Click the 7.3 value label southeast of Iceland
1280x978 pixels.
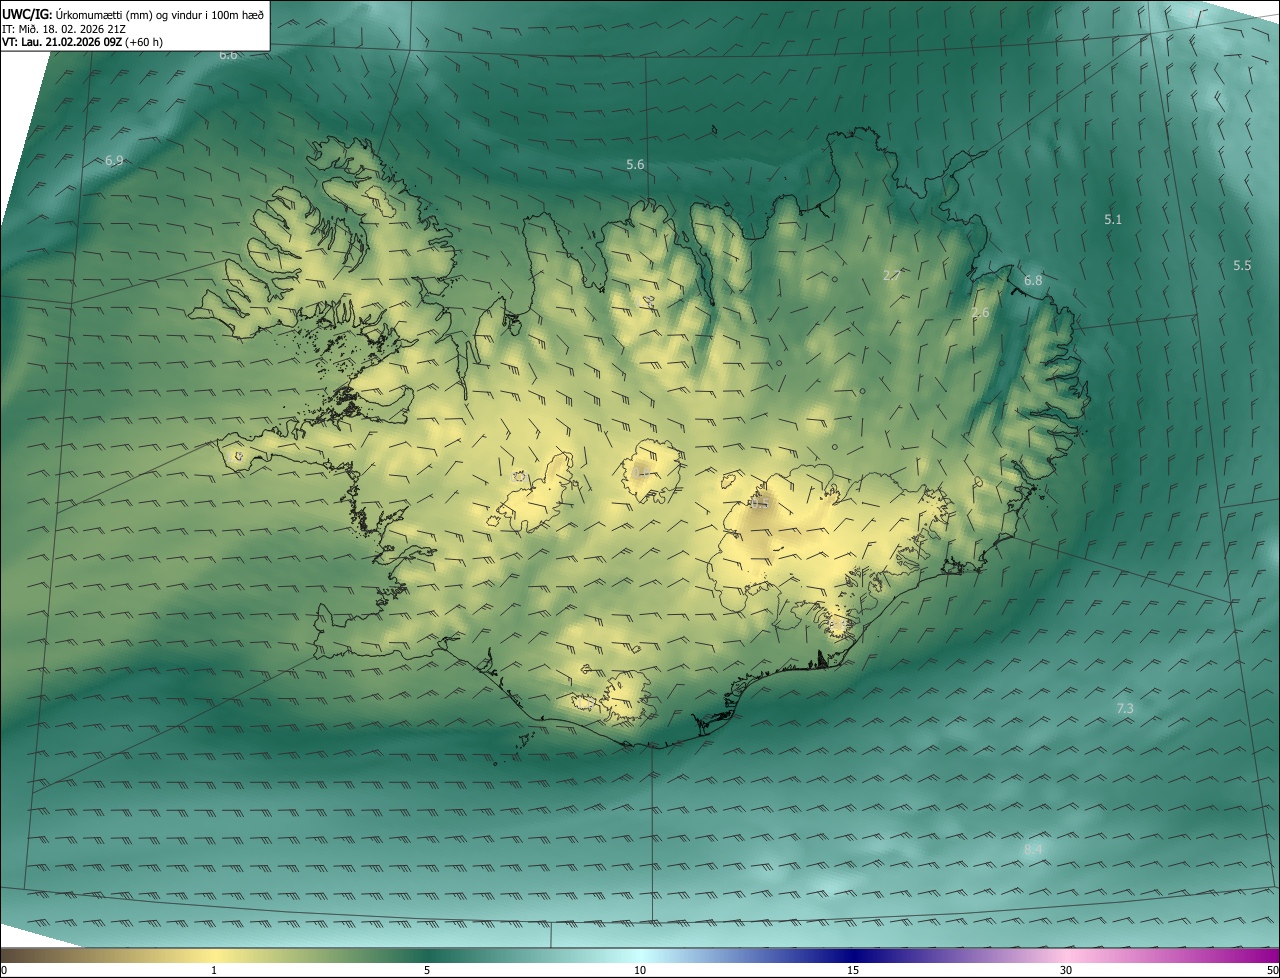point(1125,708)
